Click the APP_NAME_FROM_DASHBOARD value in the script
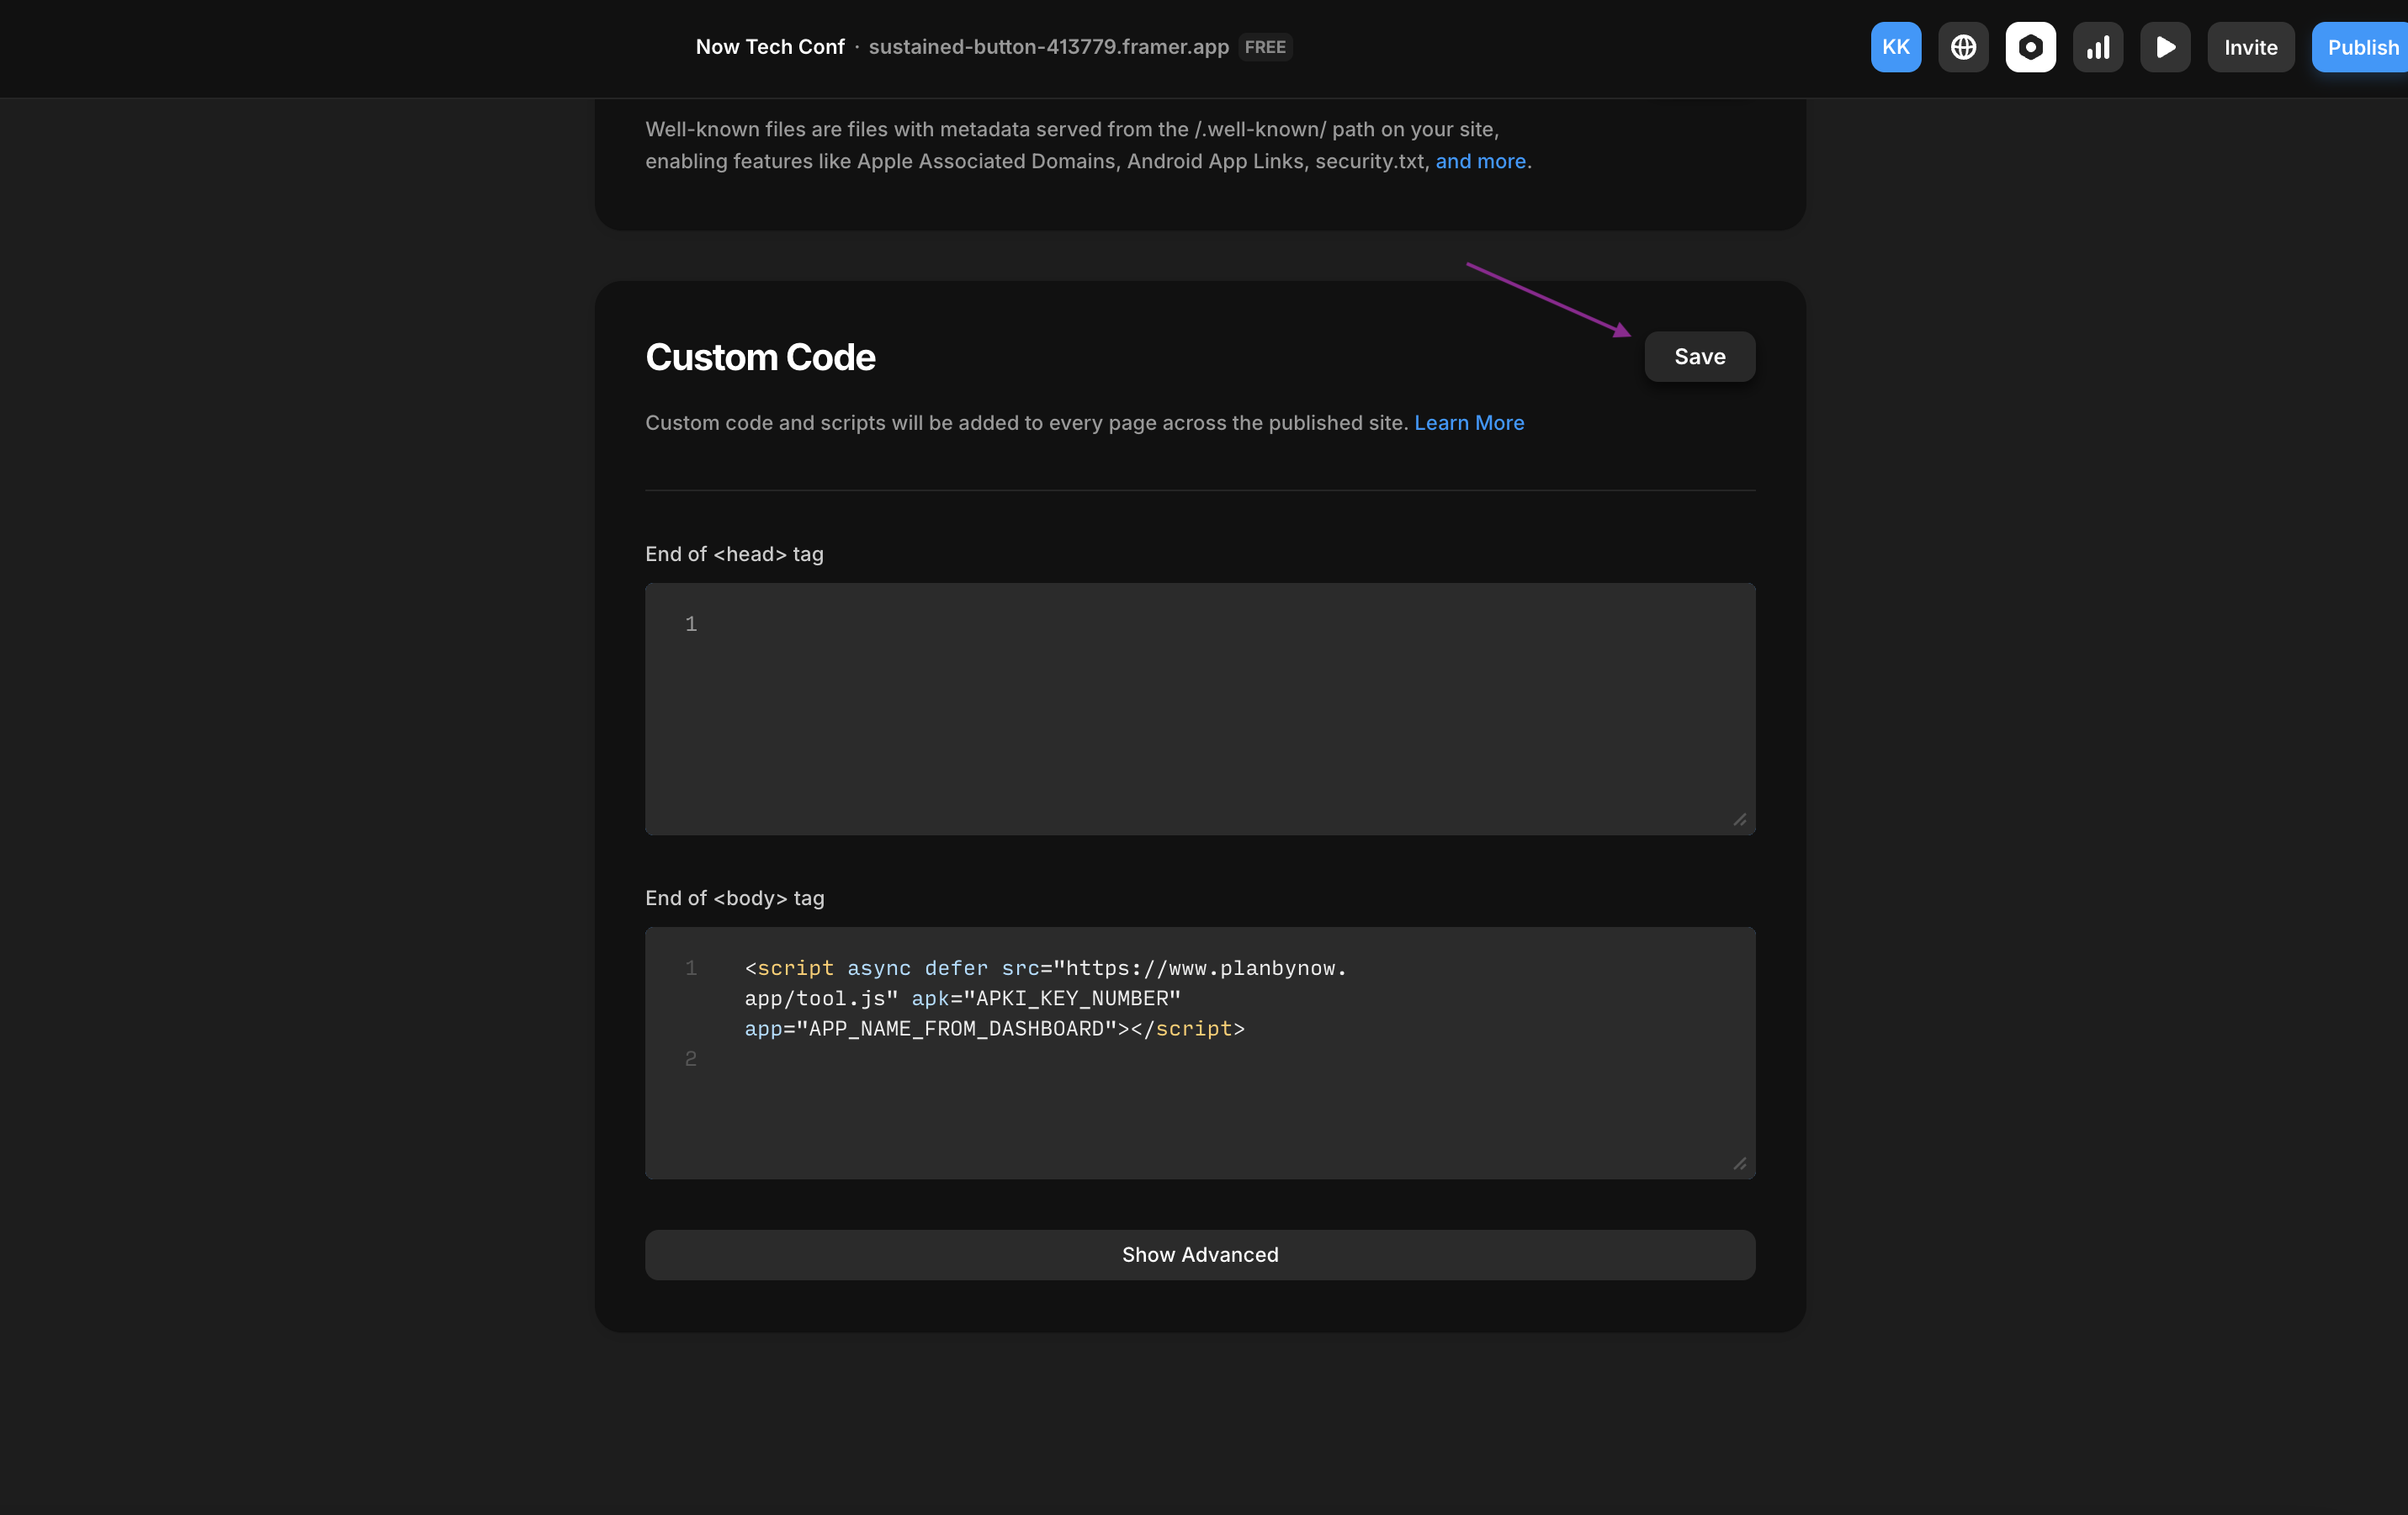 [x=956, y=1028]
